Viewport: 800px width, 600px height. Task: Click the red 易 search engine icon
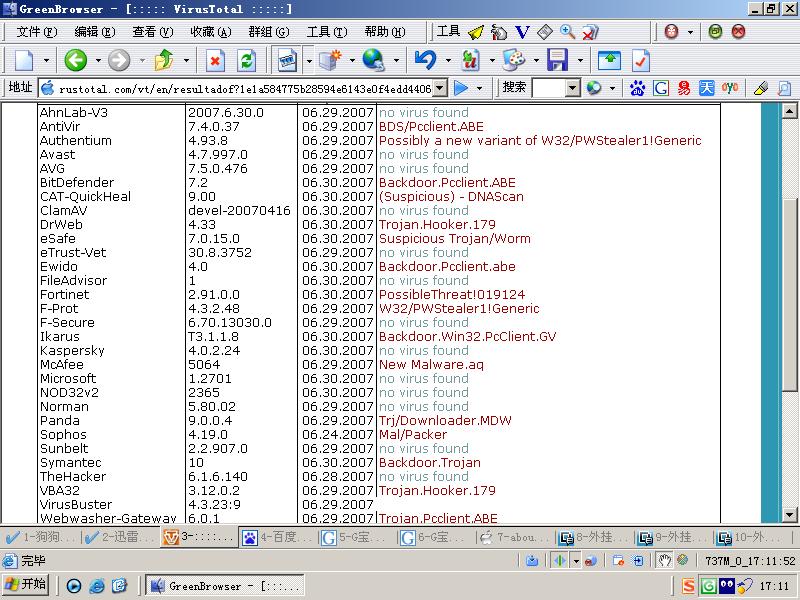click(684, 88)
